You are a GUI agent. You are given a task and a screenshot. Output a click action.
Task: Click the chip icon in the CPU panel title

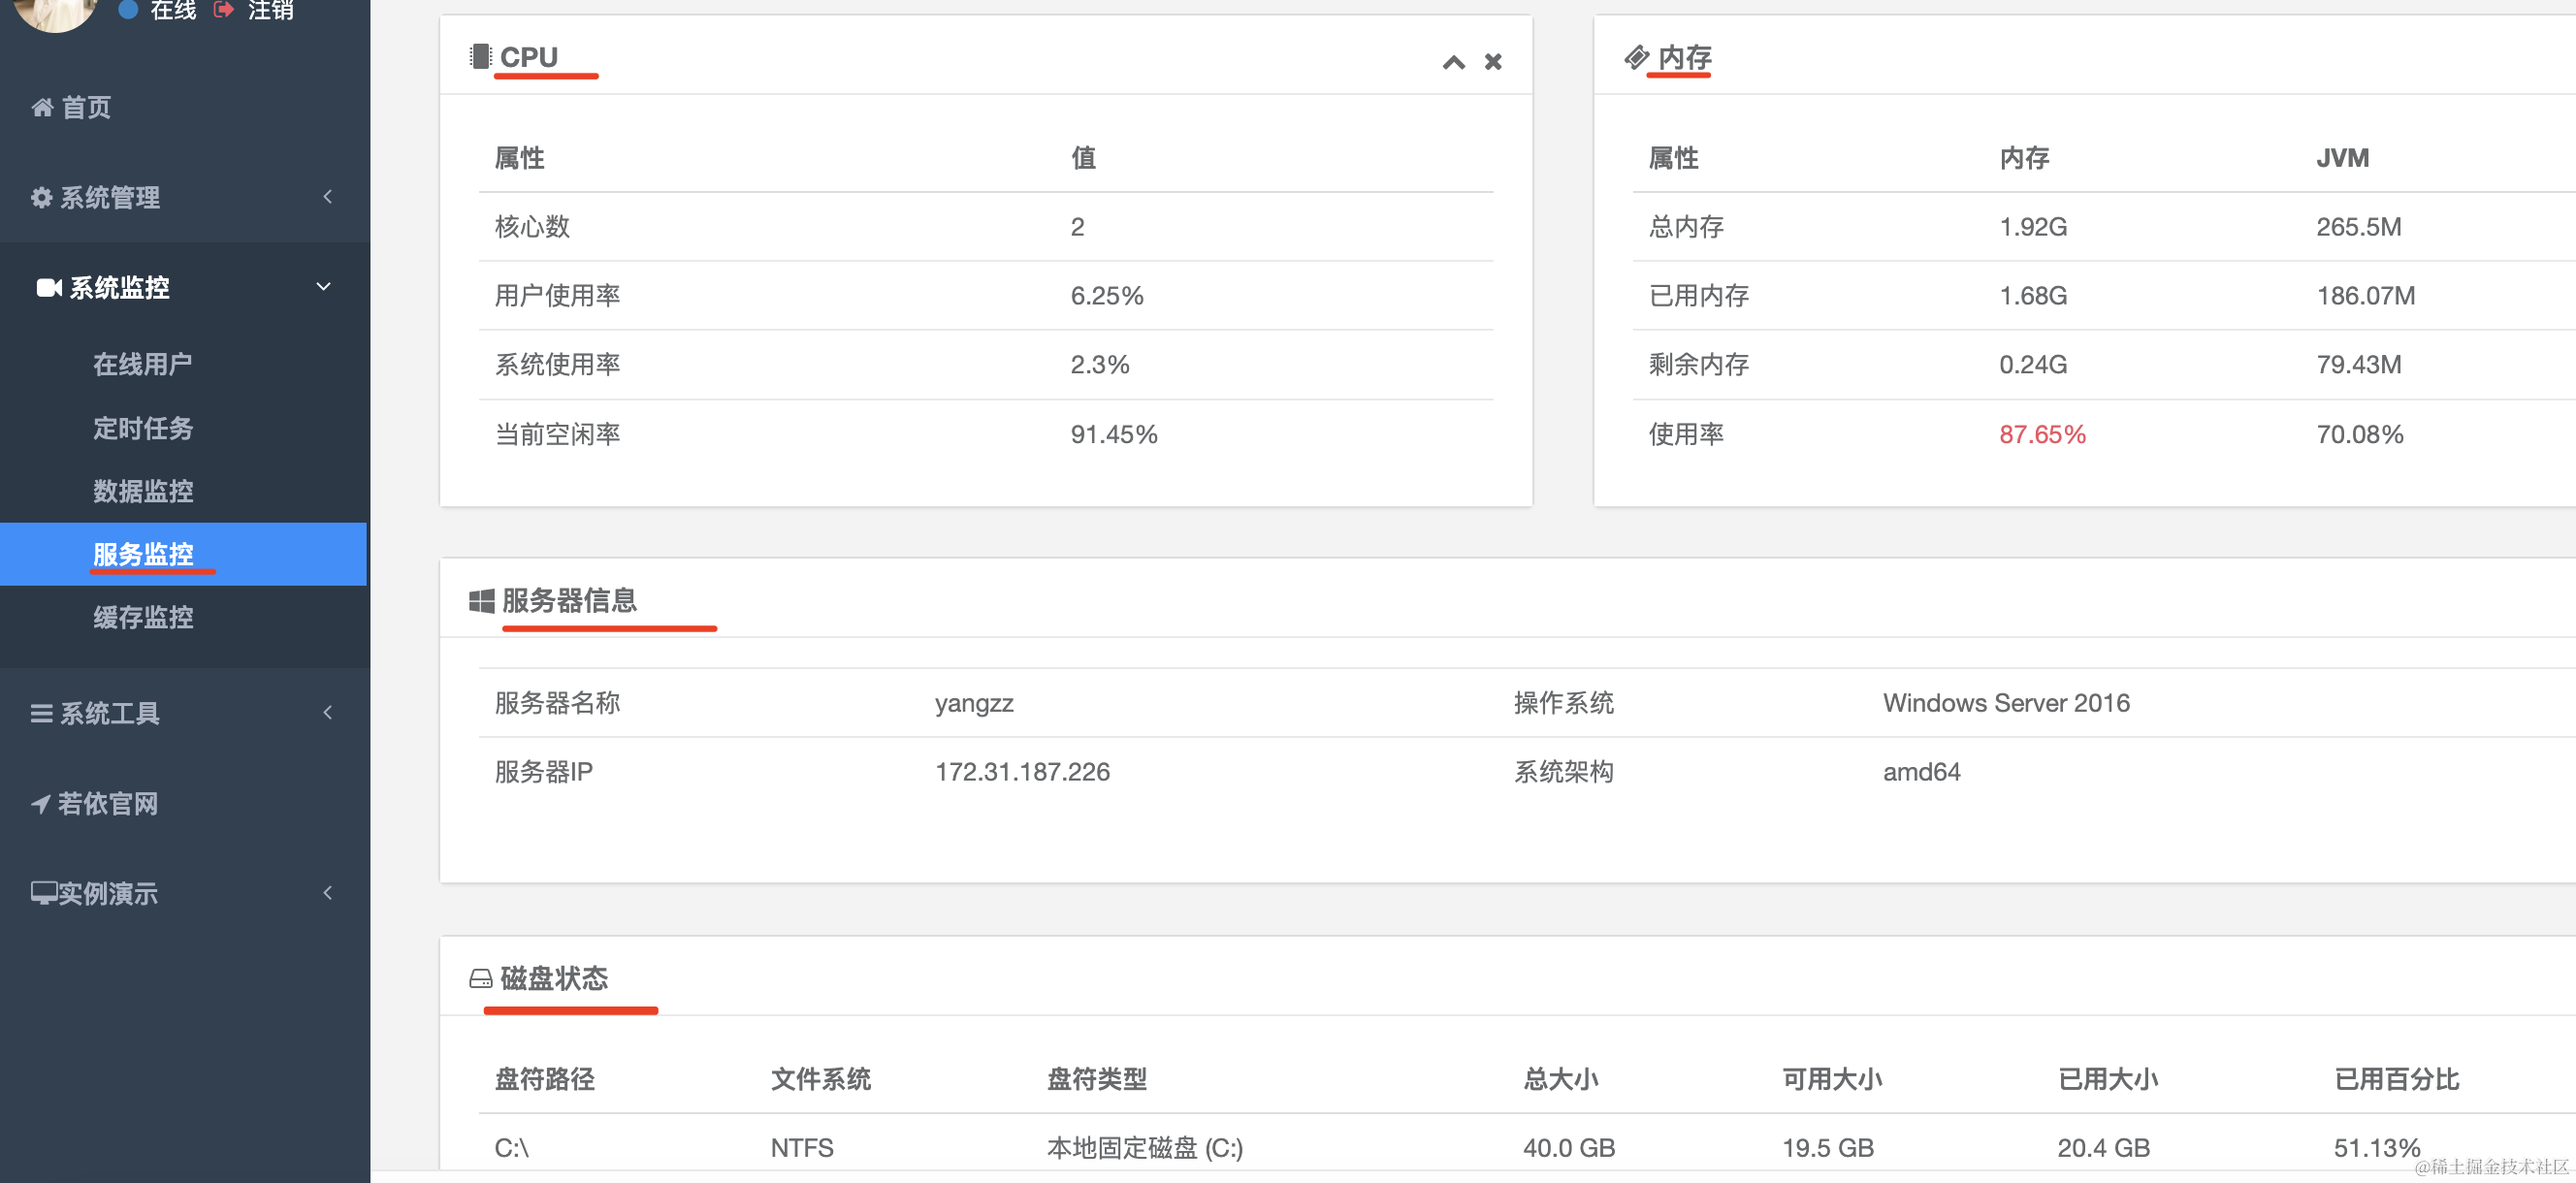click(x=480, y=57)
